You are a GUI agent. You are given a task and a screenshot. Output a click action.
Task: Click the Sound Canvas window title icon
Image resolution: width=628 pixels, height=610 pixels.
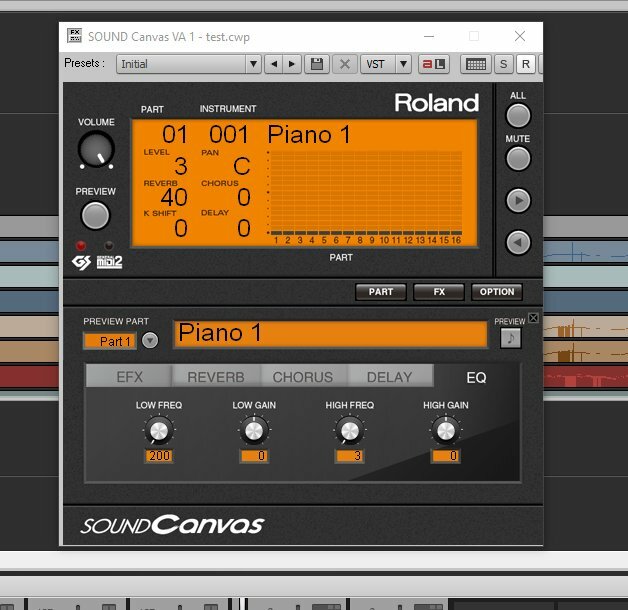pos(74,36)
